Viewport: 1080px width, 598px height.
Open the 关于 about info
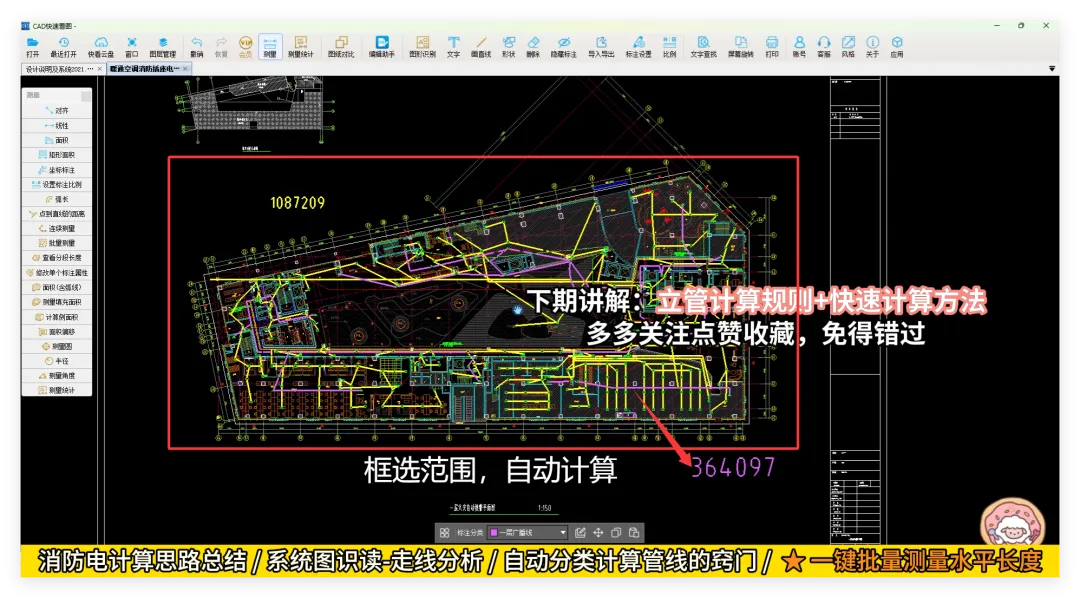pyautogui.click(x=872, y=47)
